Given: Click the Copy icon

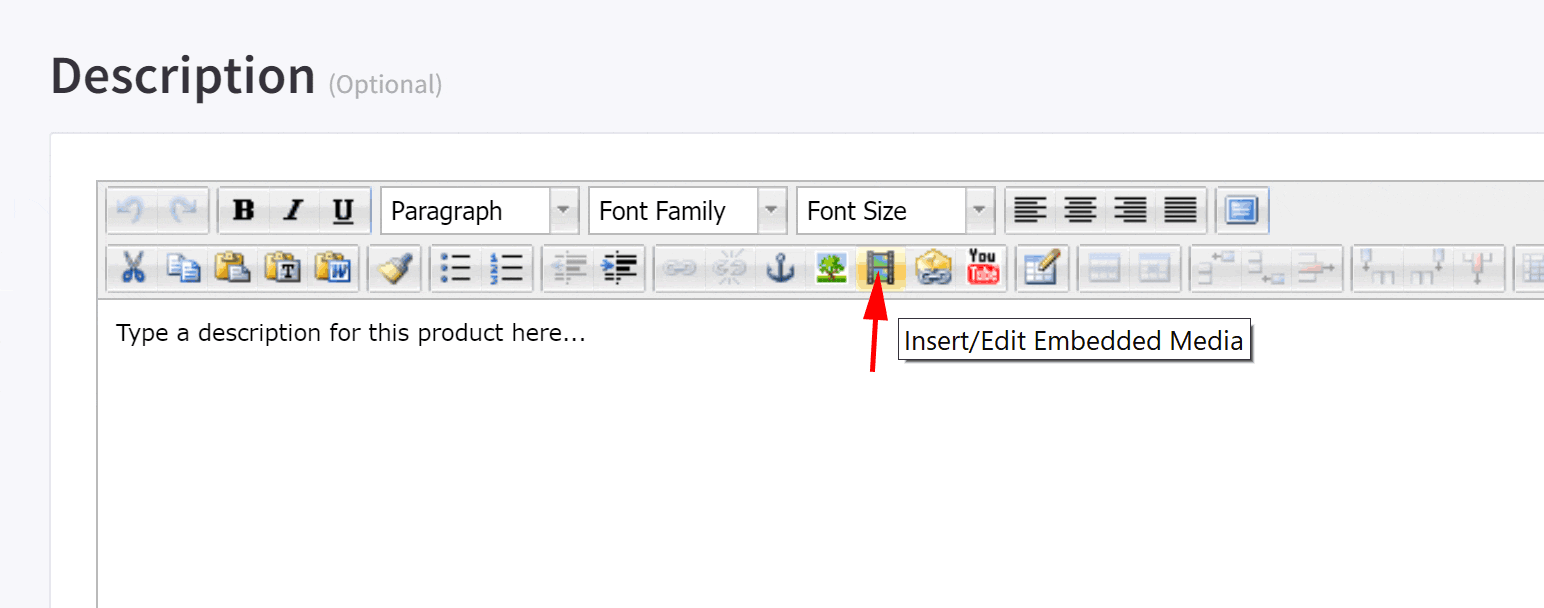Looking at the screenshot, I should tap(183, 268).
